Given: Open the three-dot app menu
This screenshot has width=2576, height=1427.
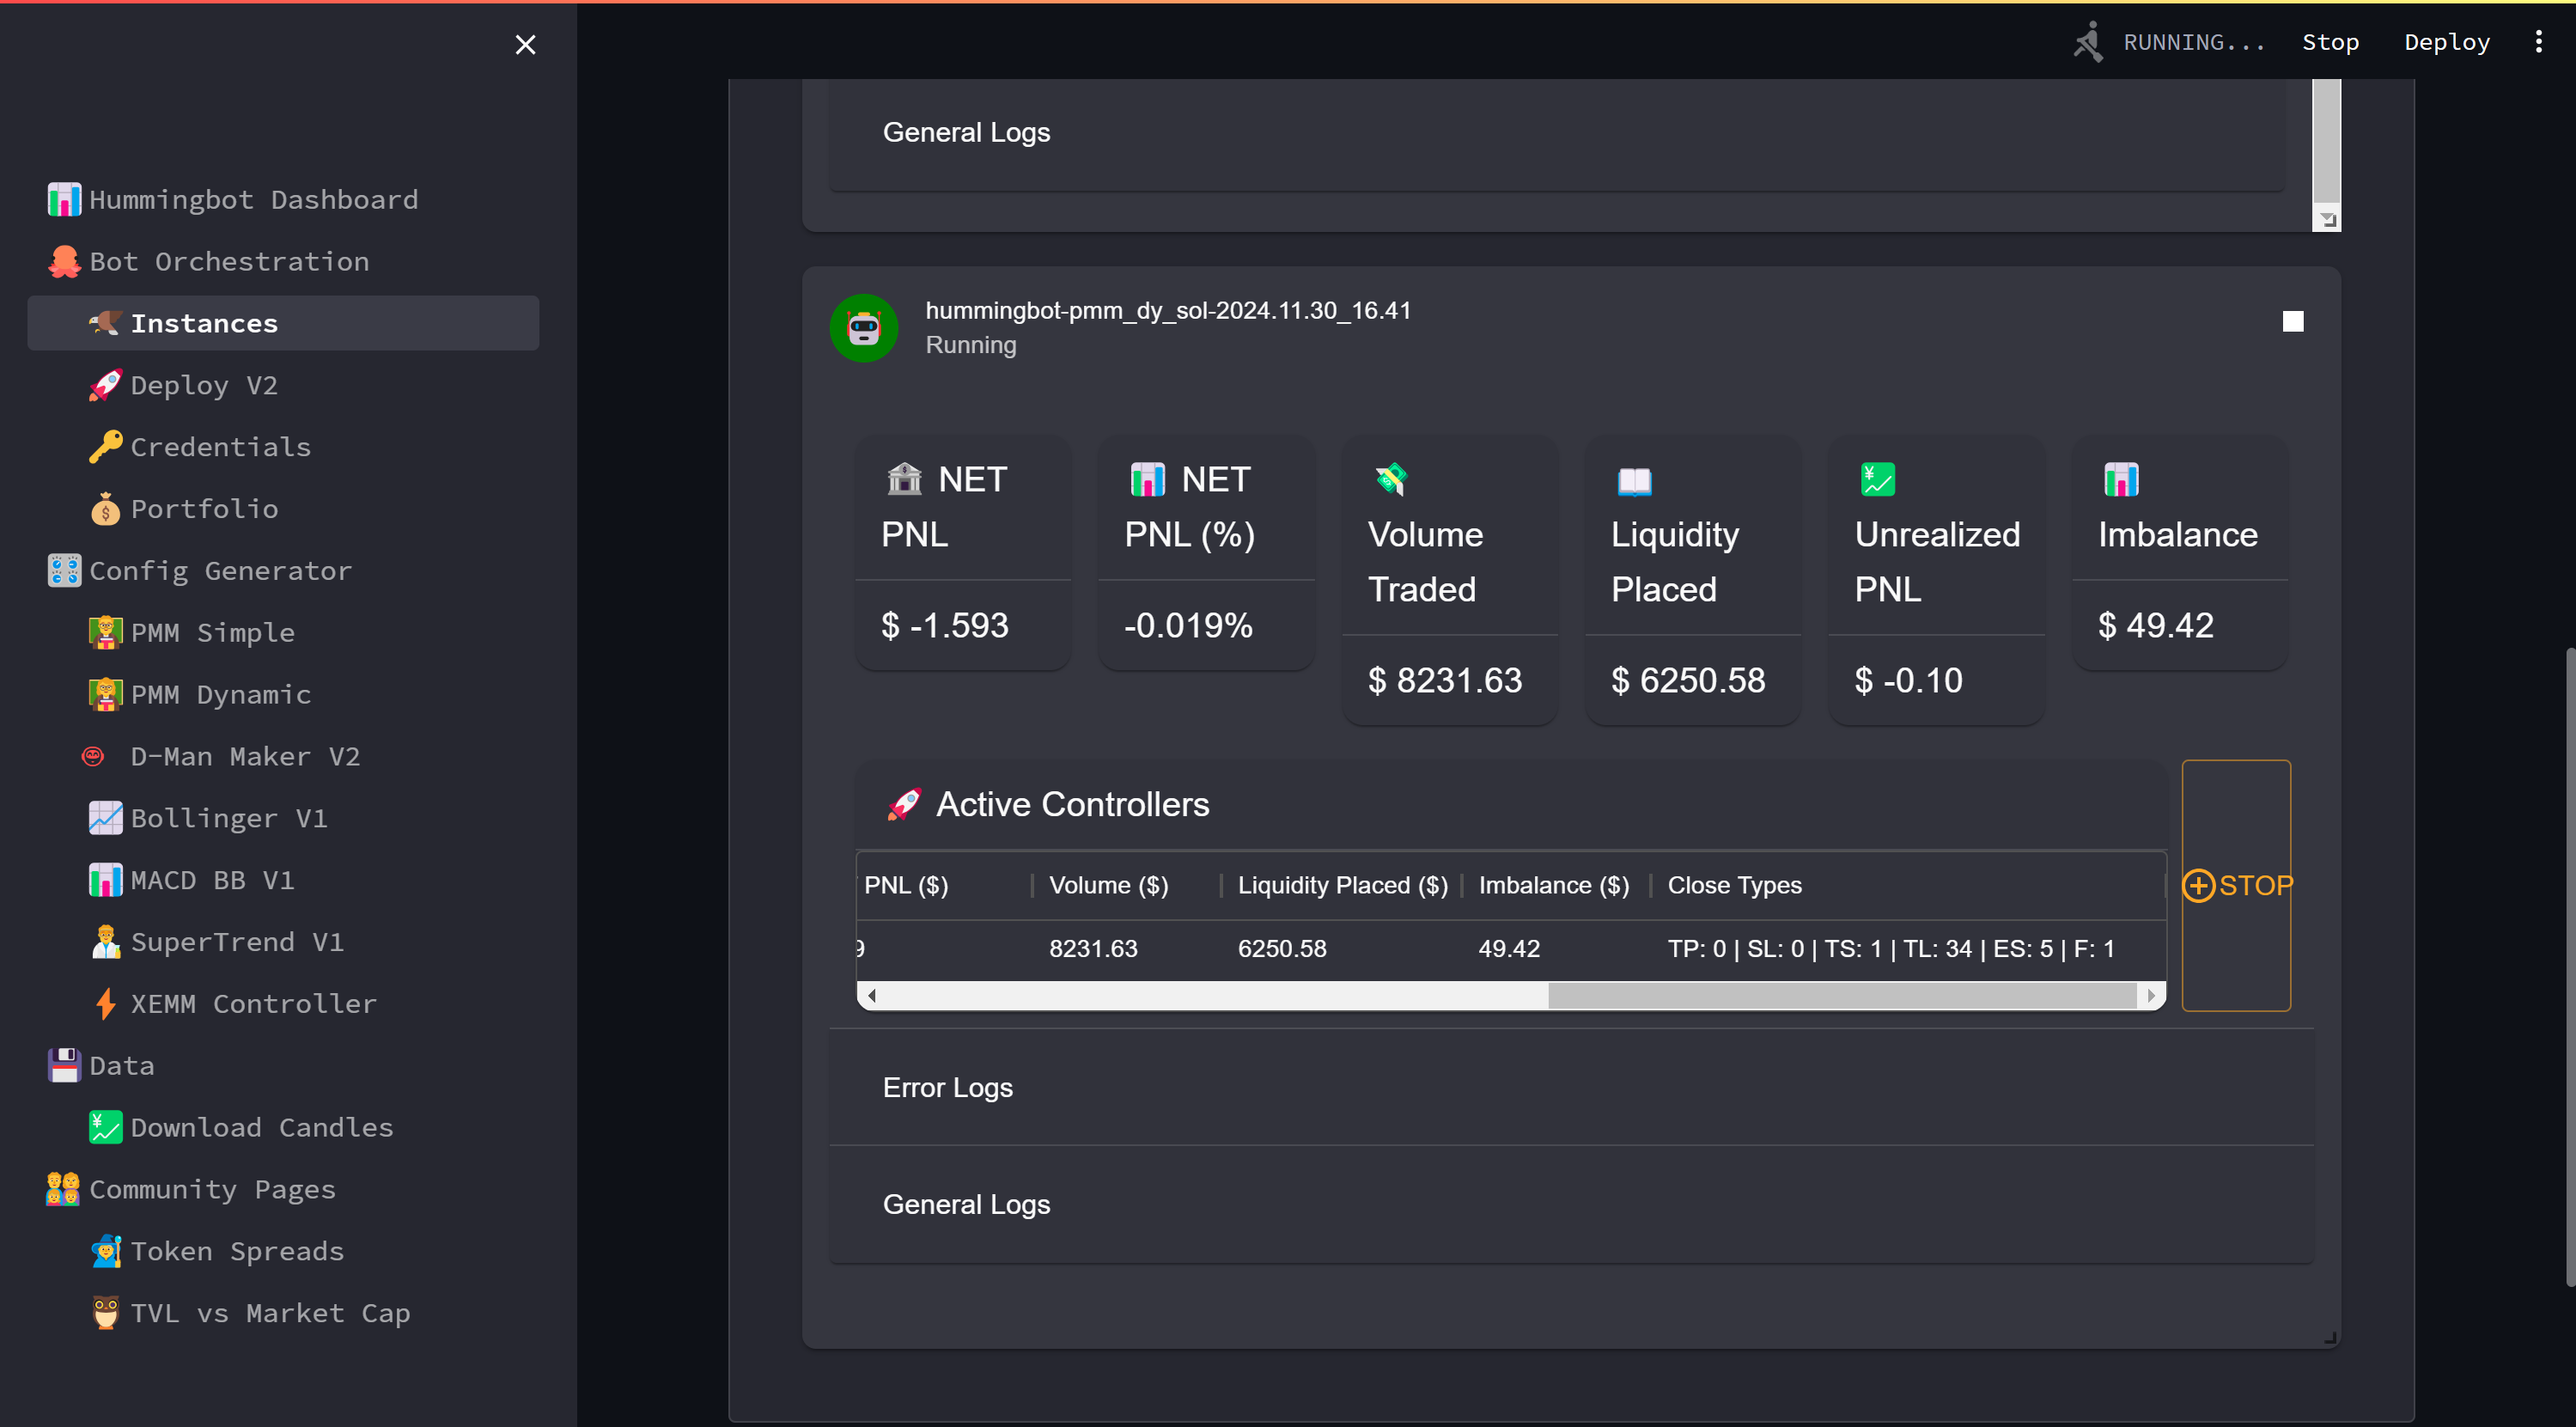Looking at the screenshot, I should pyautogui.click(x=2538, y=42).
